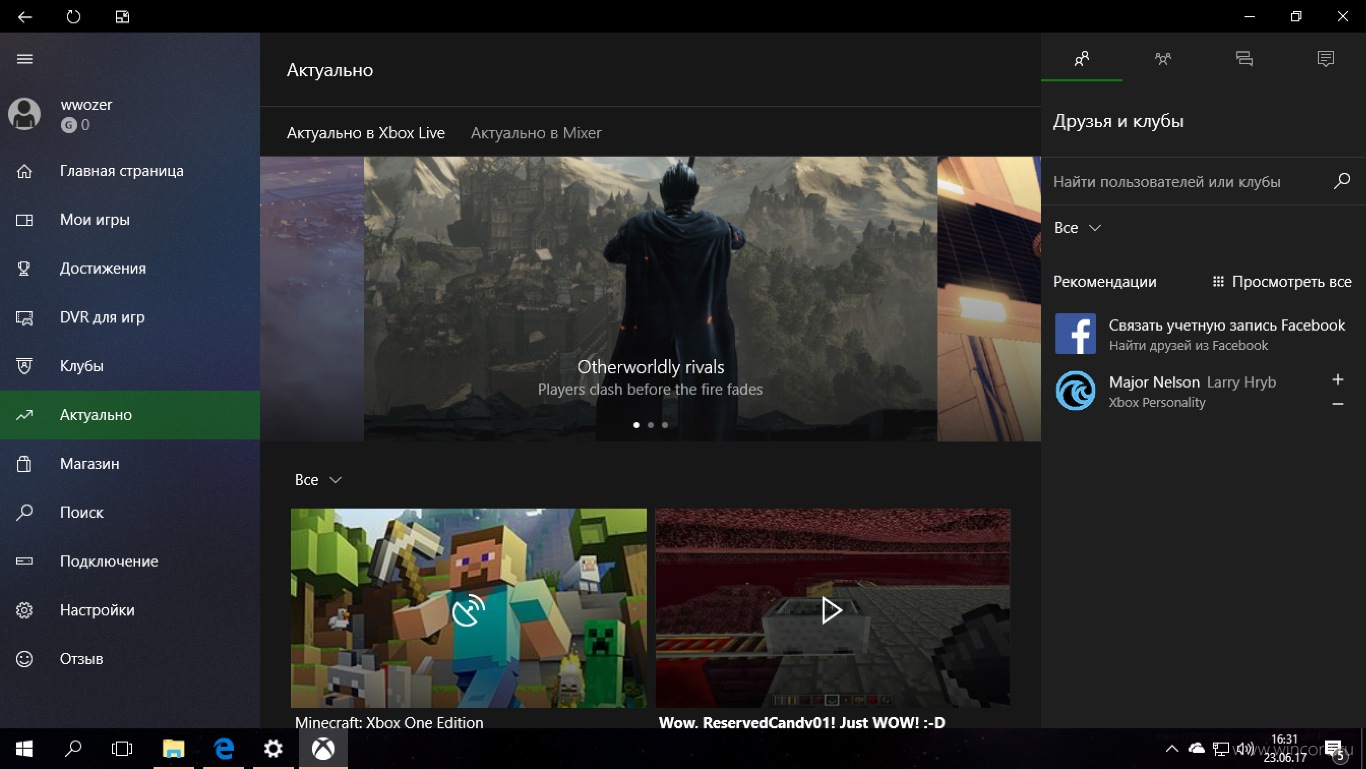Viewport: 1366px width, 769px height.
Task: Open the Otherworldly rivals featured banner
Action: point(650,299)
